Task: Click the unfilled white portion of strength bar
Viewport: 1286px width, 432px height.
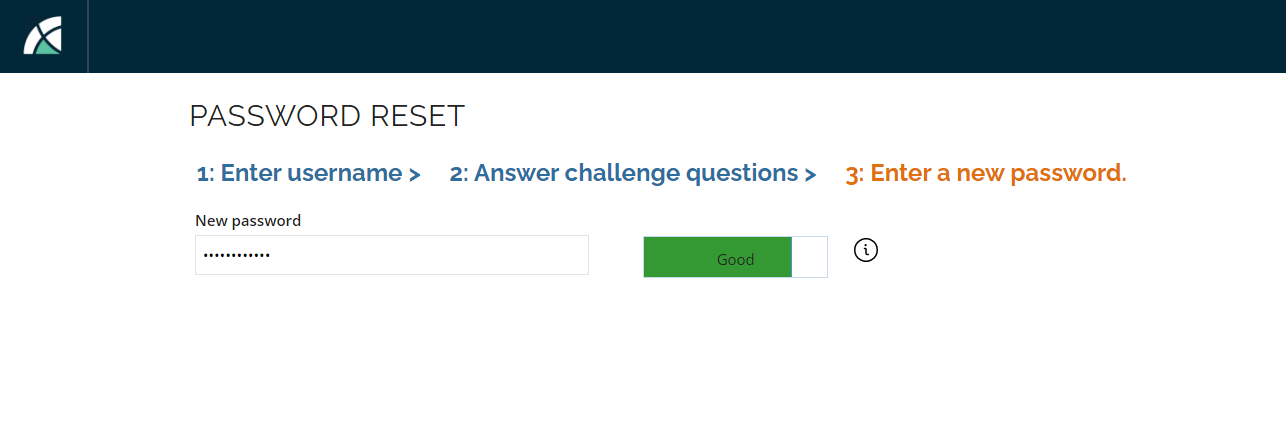Action: [x=809, y=257]
